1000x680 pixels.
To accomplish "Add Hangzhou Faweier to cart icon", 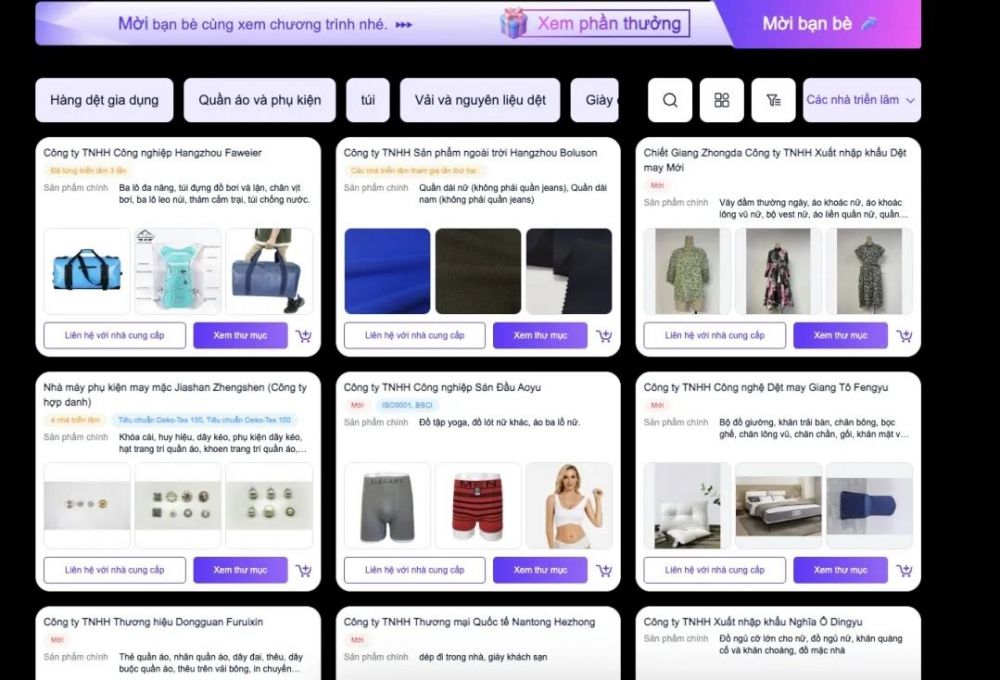I will coord(304,336).
